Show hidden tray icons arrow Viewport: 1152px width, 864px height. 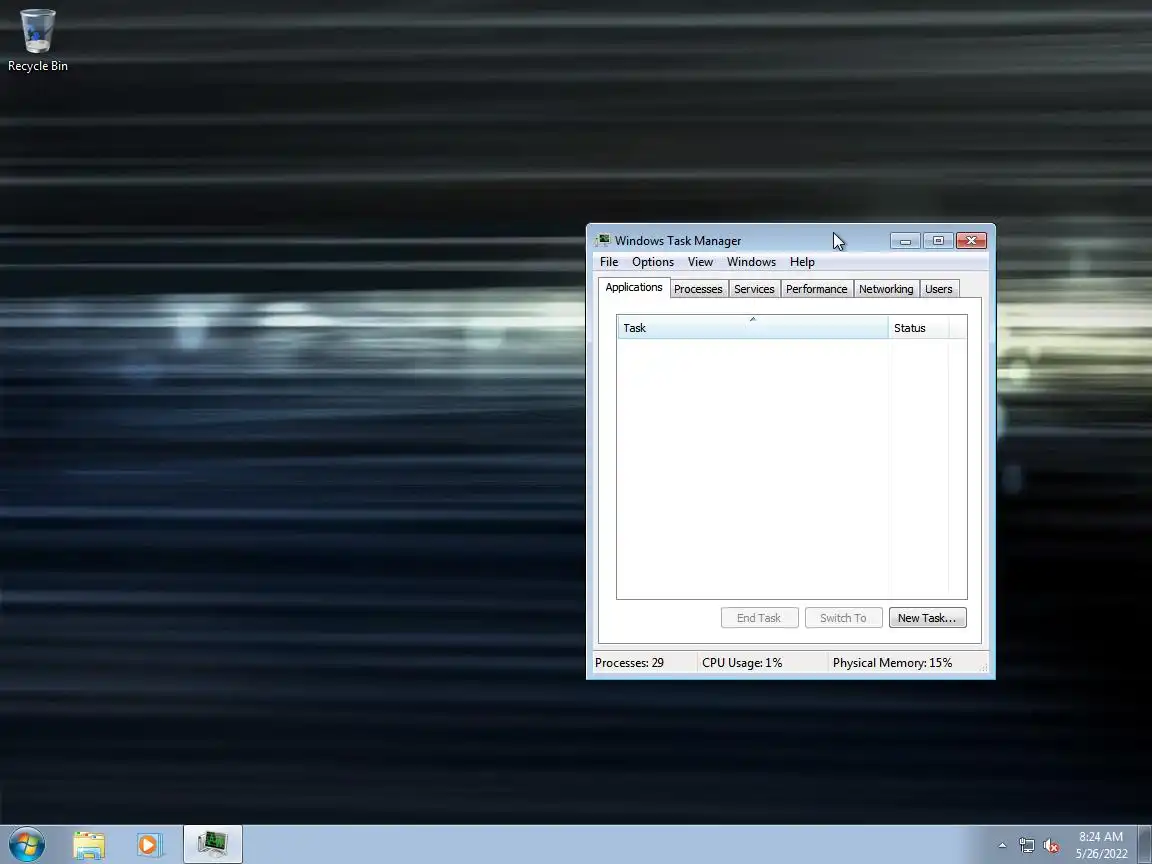coord(1002,846)
